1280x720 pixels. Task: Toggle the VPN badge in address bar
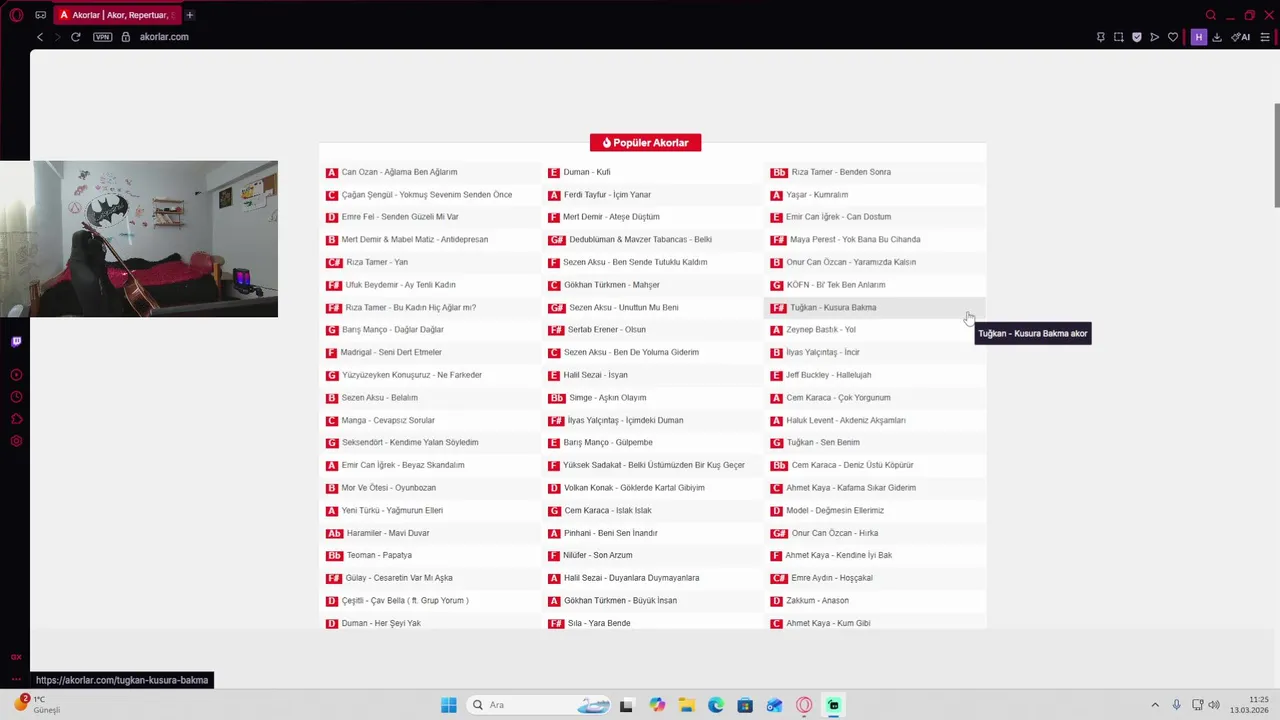pos(102,37)
